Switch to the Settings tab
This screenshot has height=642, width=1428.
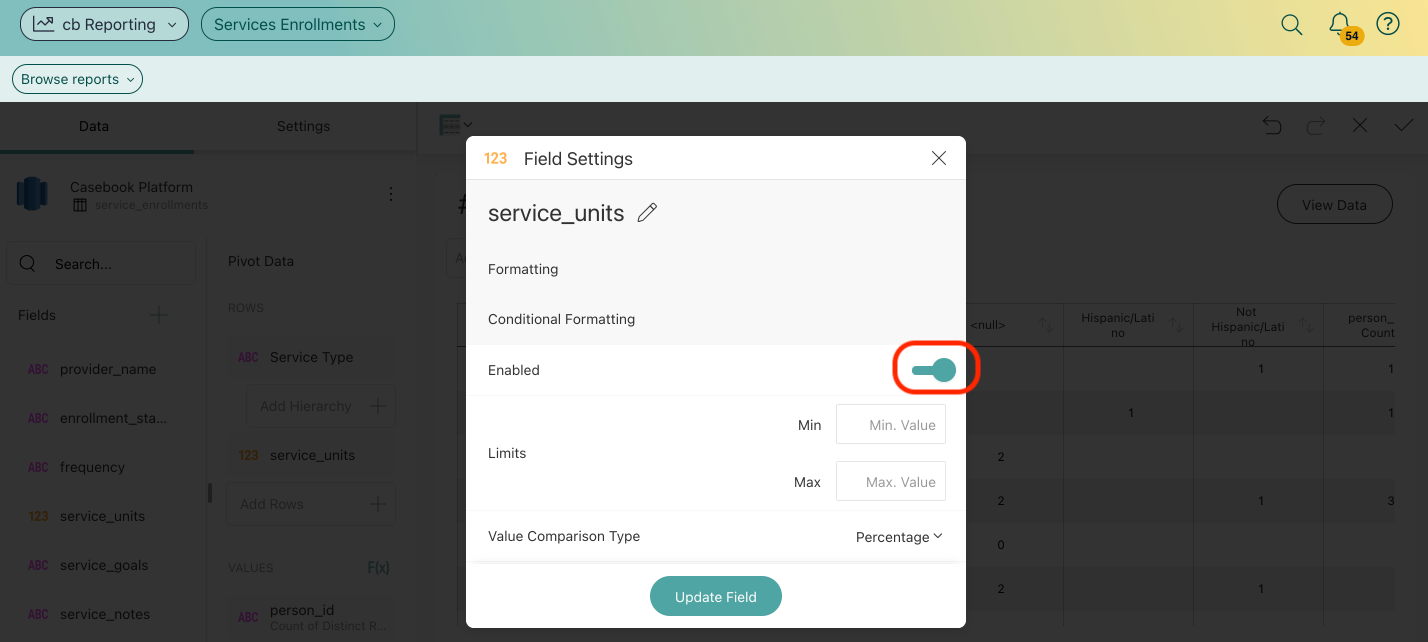[x=303, y=127]
